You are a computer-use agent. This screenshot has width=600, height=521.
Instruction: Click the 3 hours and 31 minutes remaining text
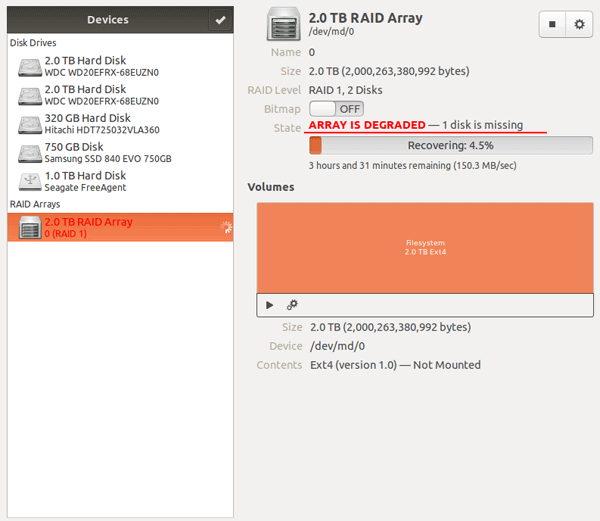[412, 166]
